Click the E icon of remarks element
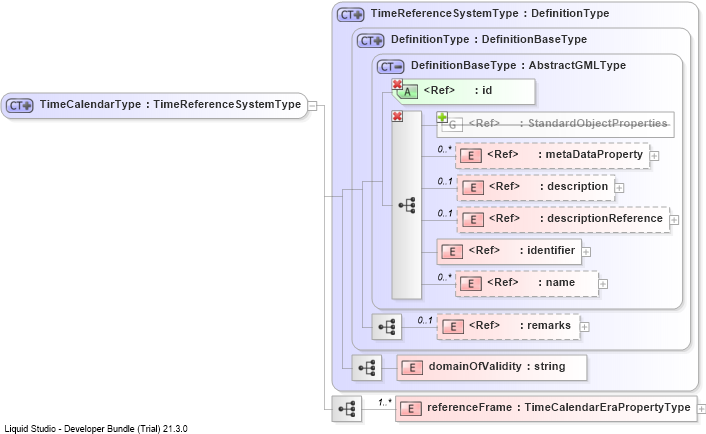The image size is (706, 434). pos(453,327)
